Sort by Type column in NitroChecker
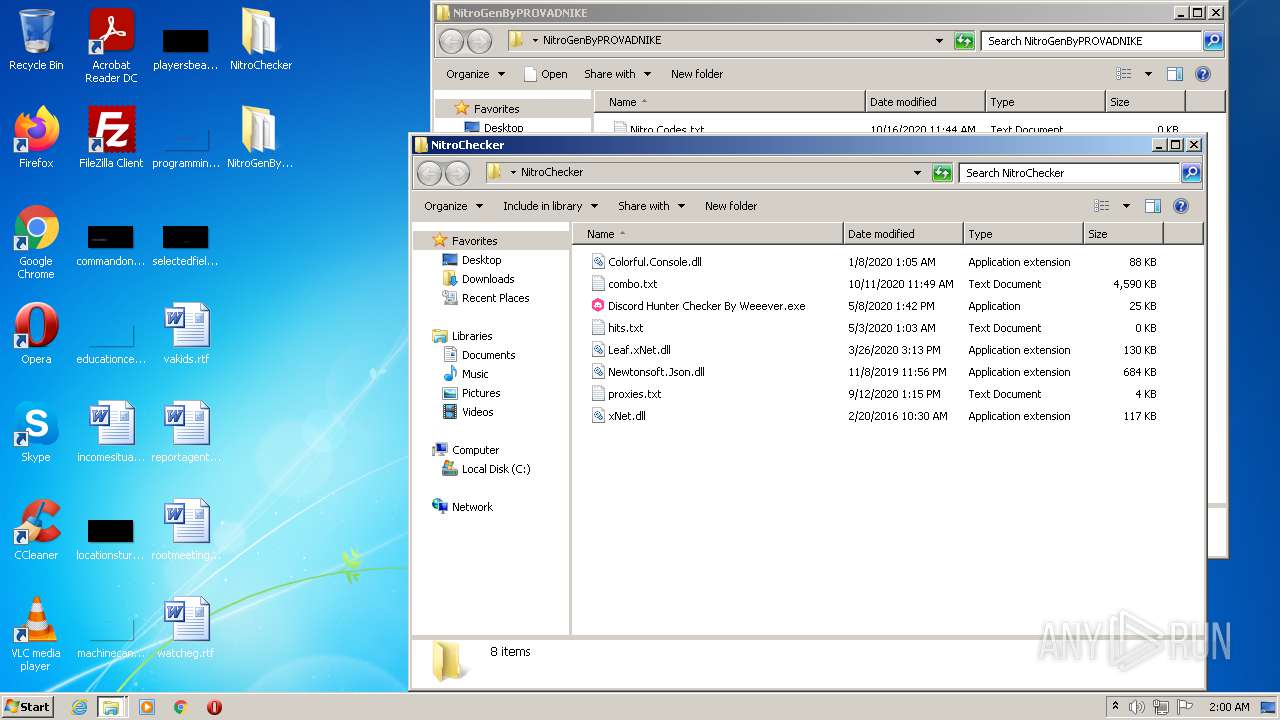This screenshot has height=720, width=1280. click(x=1023, y=234)
